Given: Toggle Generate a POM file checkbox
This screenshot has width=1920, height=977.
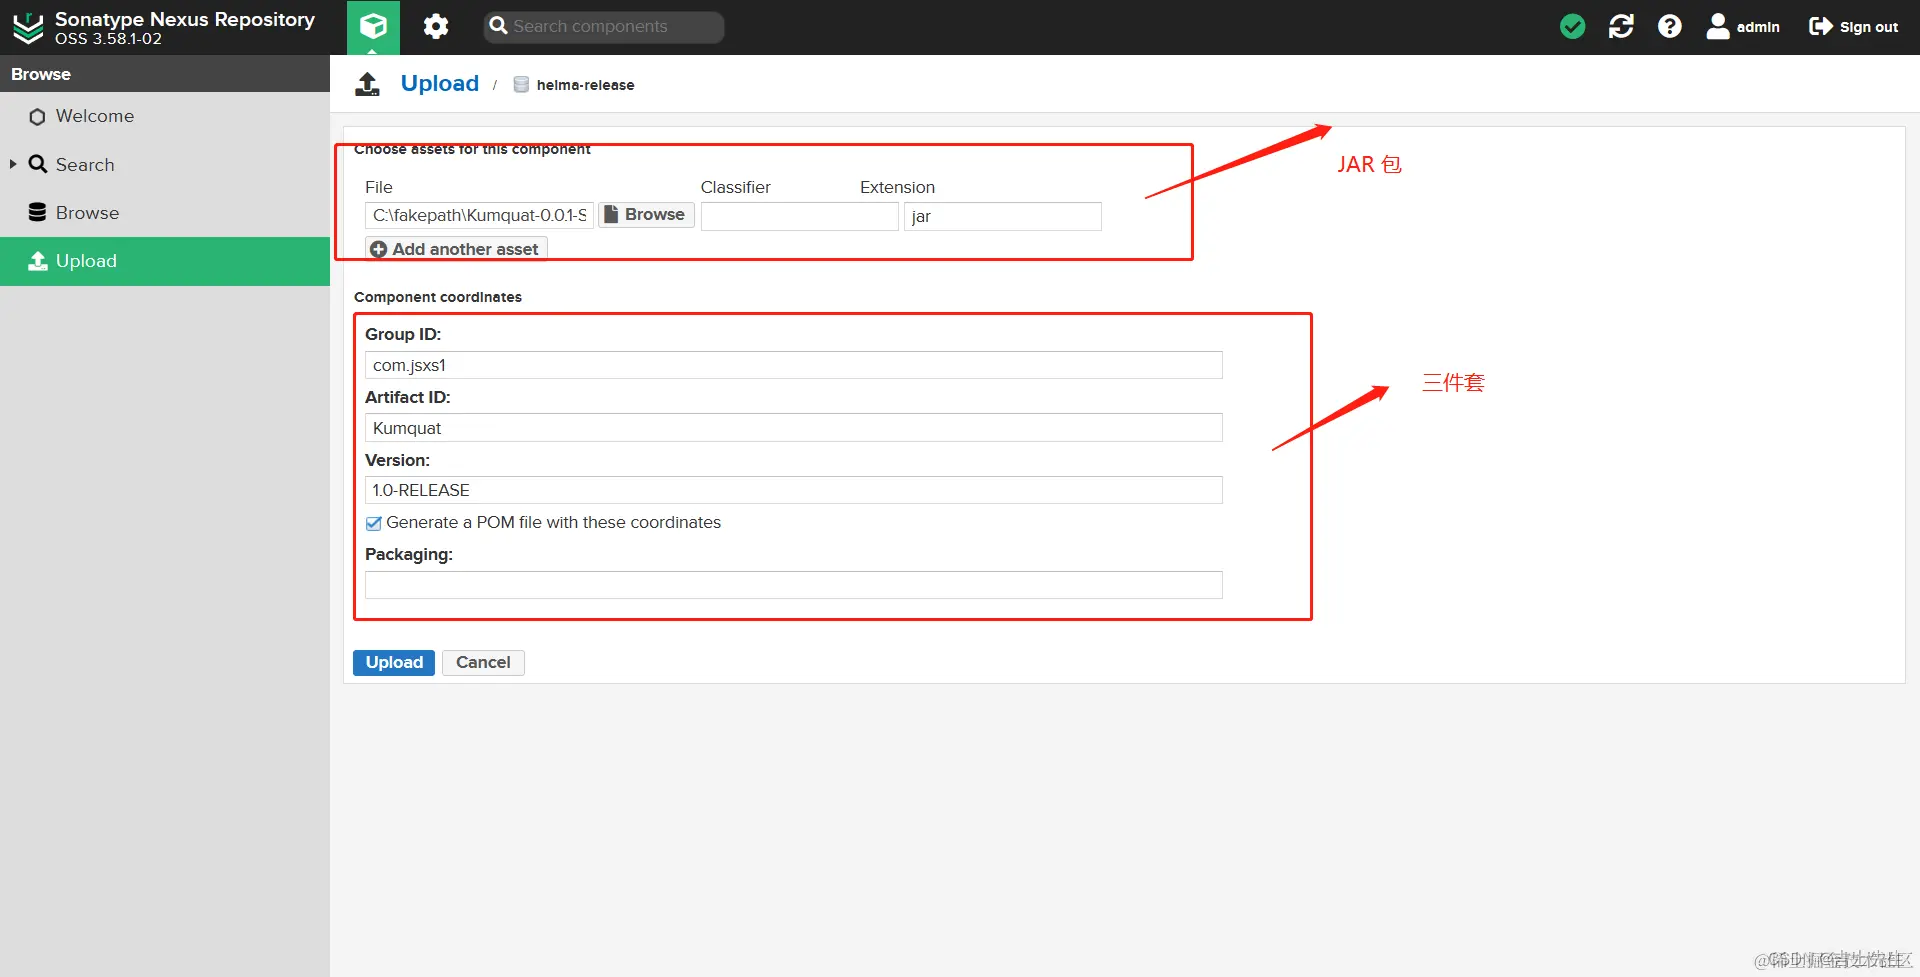Looking at the screenshot, I should tap(373, 523).
